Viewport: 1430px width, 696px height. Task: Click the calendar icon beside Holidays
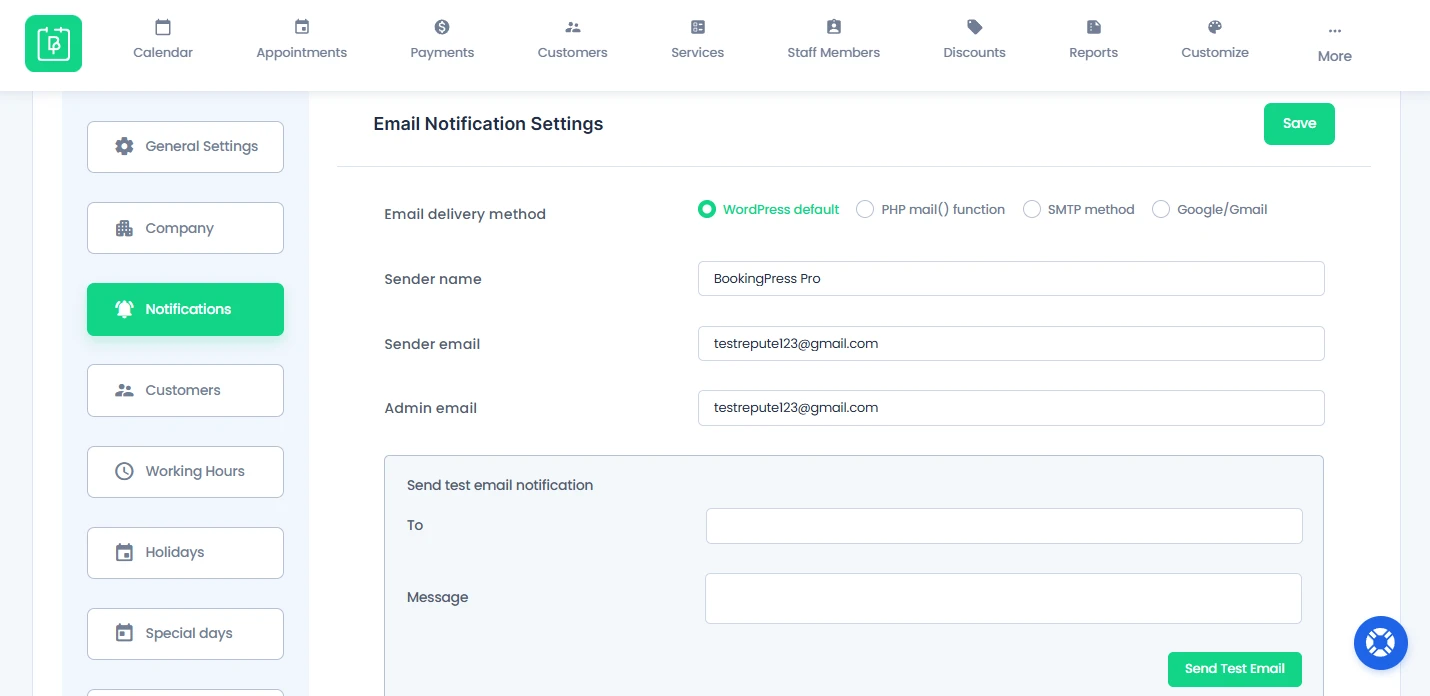coord(124,552)
